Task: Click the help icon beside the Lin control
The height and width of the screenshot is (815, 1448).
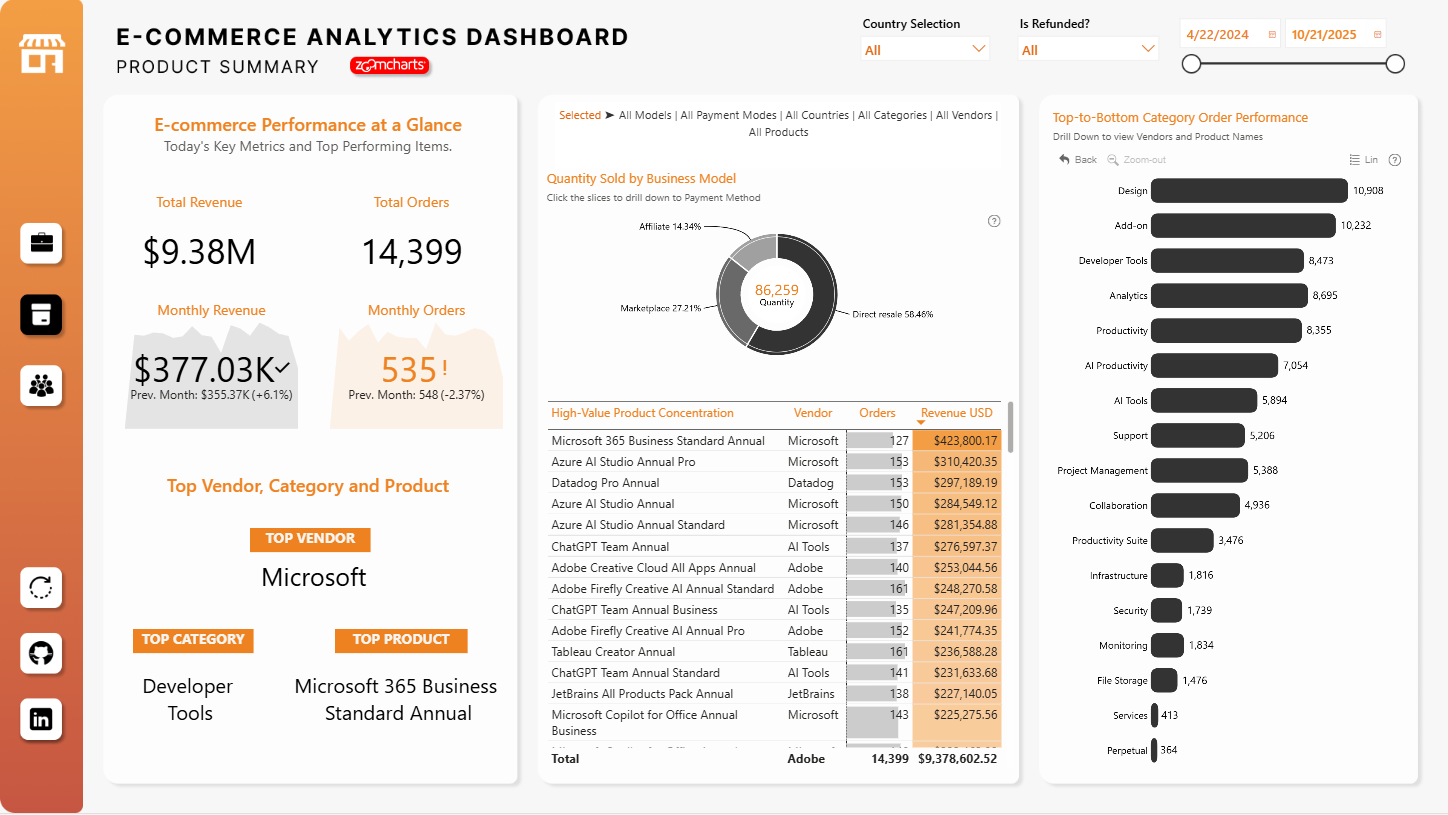Action: [x=1395, y=160]
